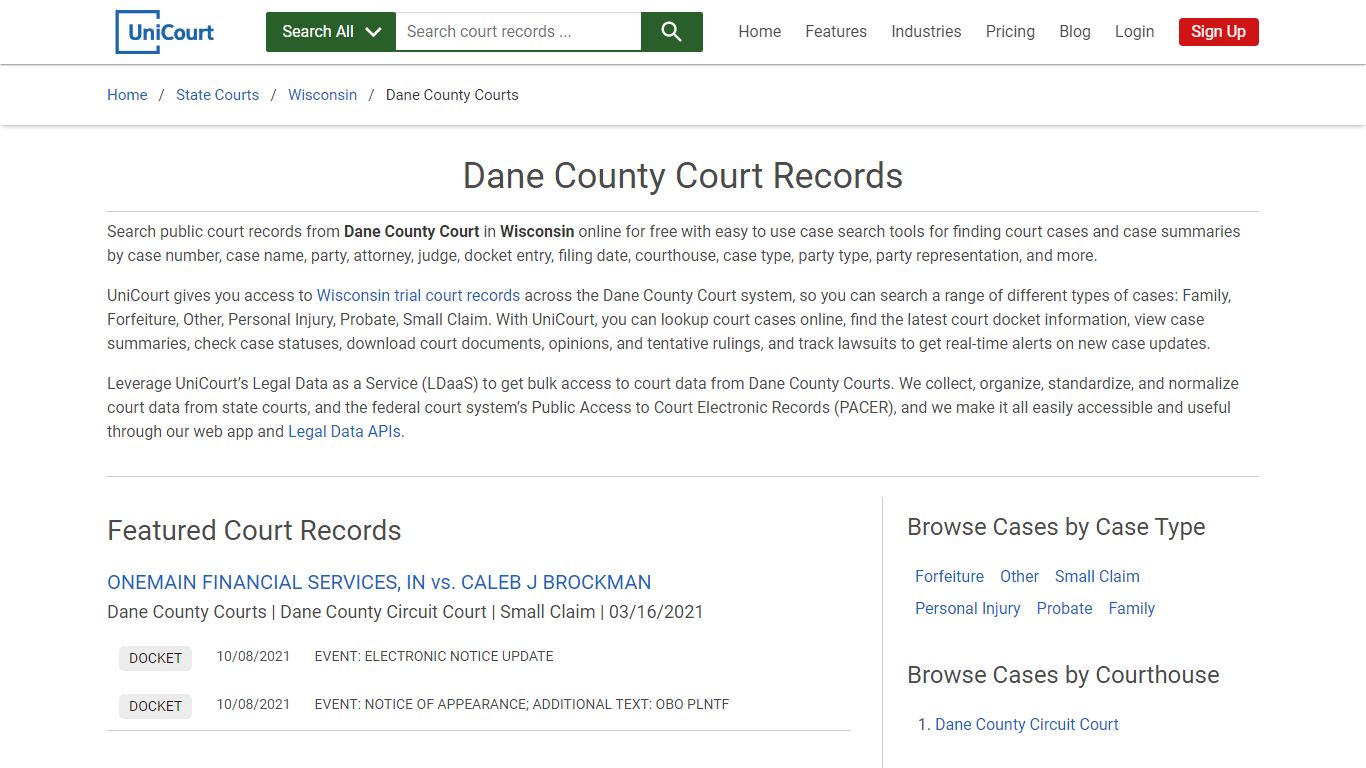Open the Home nav item
1366x768 pixels.
point(760,32)
